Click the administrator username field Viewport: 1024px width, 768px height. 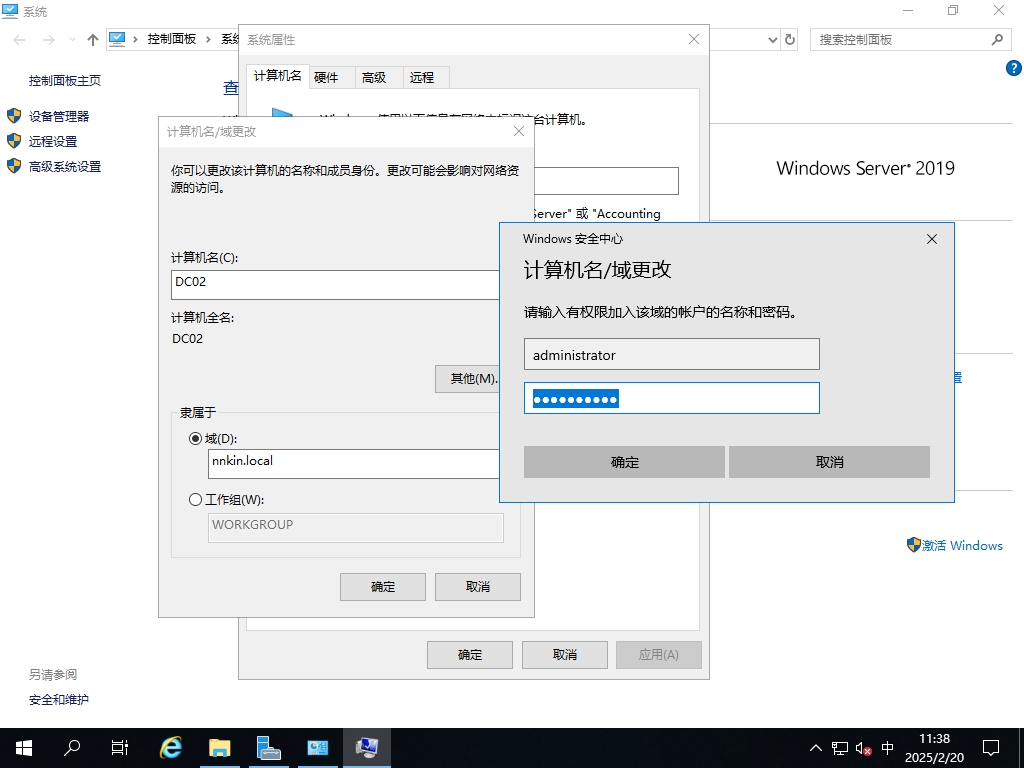[x=671, y=354]
